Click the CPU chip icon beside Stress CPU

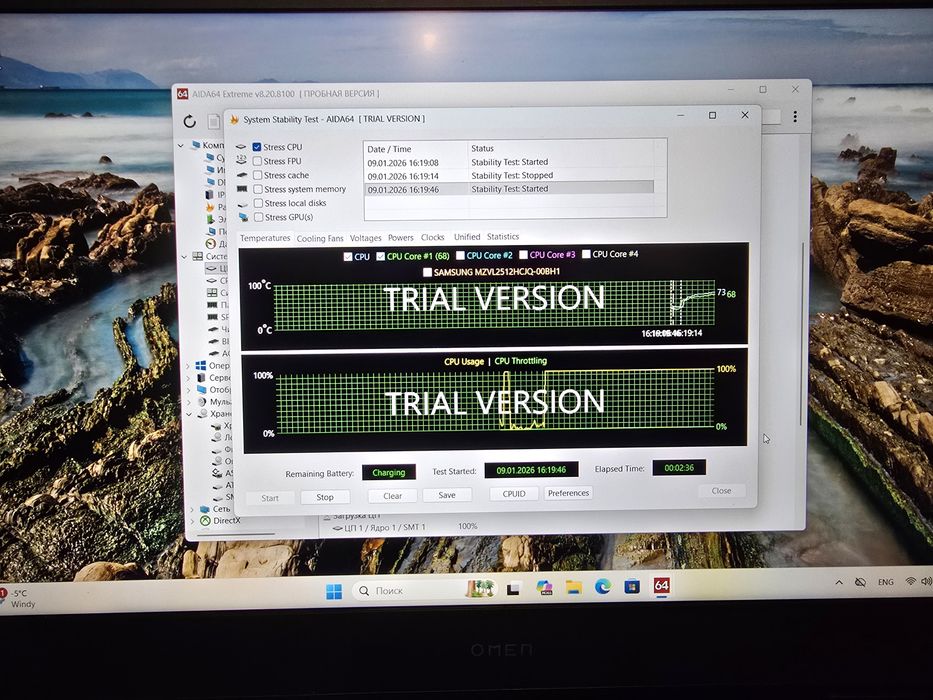click(241, 147)
